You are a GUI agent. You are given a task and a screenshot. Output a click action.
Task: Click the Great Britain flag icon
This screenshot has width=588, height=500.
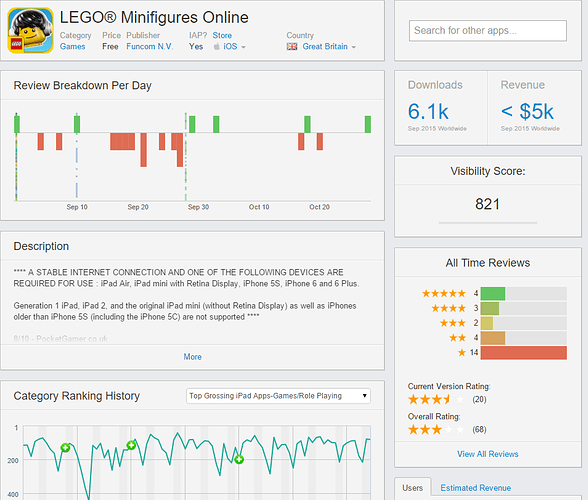[x=292, y=47]
